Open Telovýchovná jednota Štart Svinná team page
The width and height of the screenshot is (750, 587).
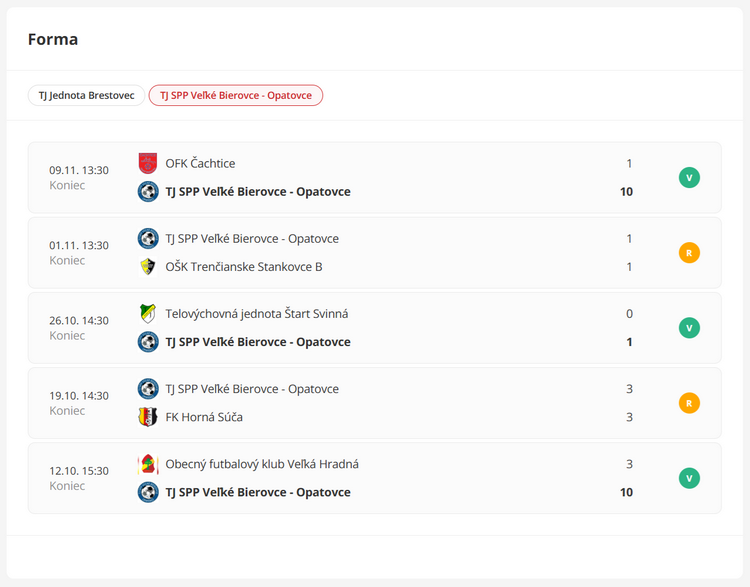point(256,314)
